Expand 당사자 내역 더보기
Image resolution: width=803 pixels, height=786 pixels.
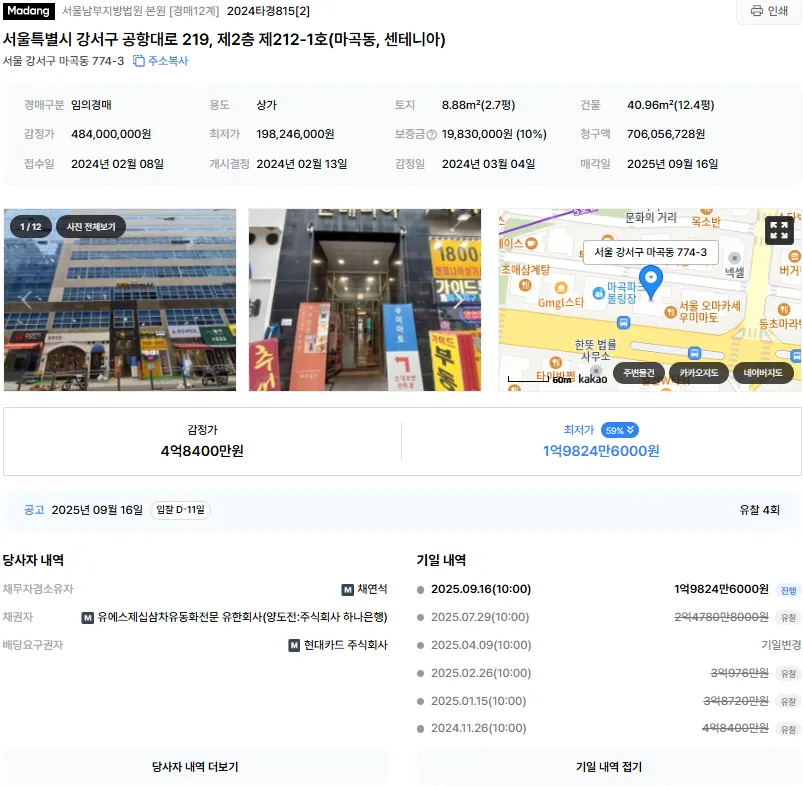point(195,767)
